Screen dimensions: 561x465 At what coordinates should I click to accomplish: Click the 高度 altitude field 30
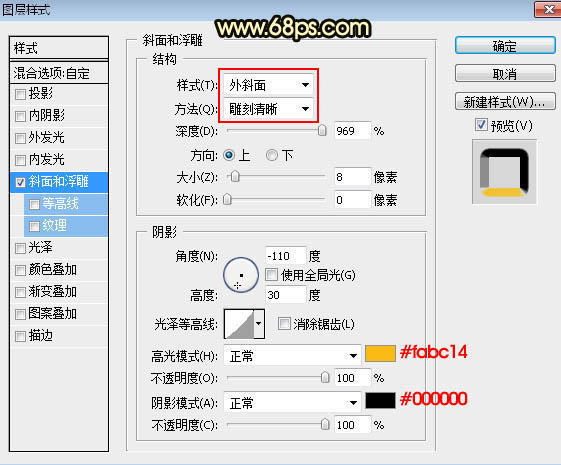point(286,295)
